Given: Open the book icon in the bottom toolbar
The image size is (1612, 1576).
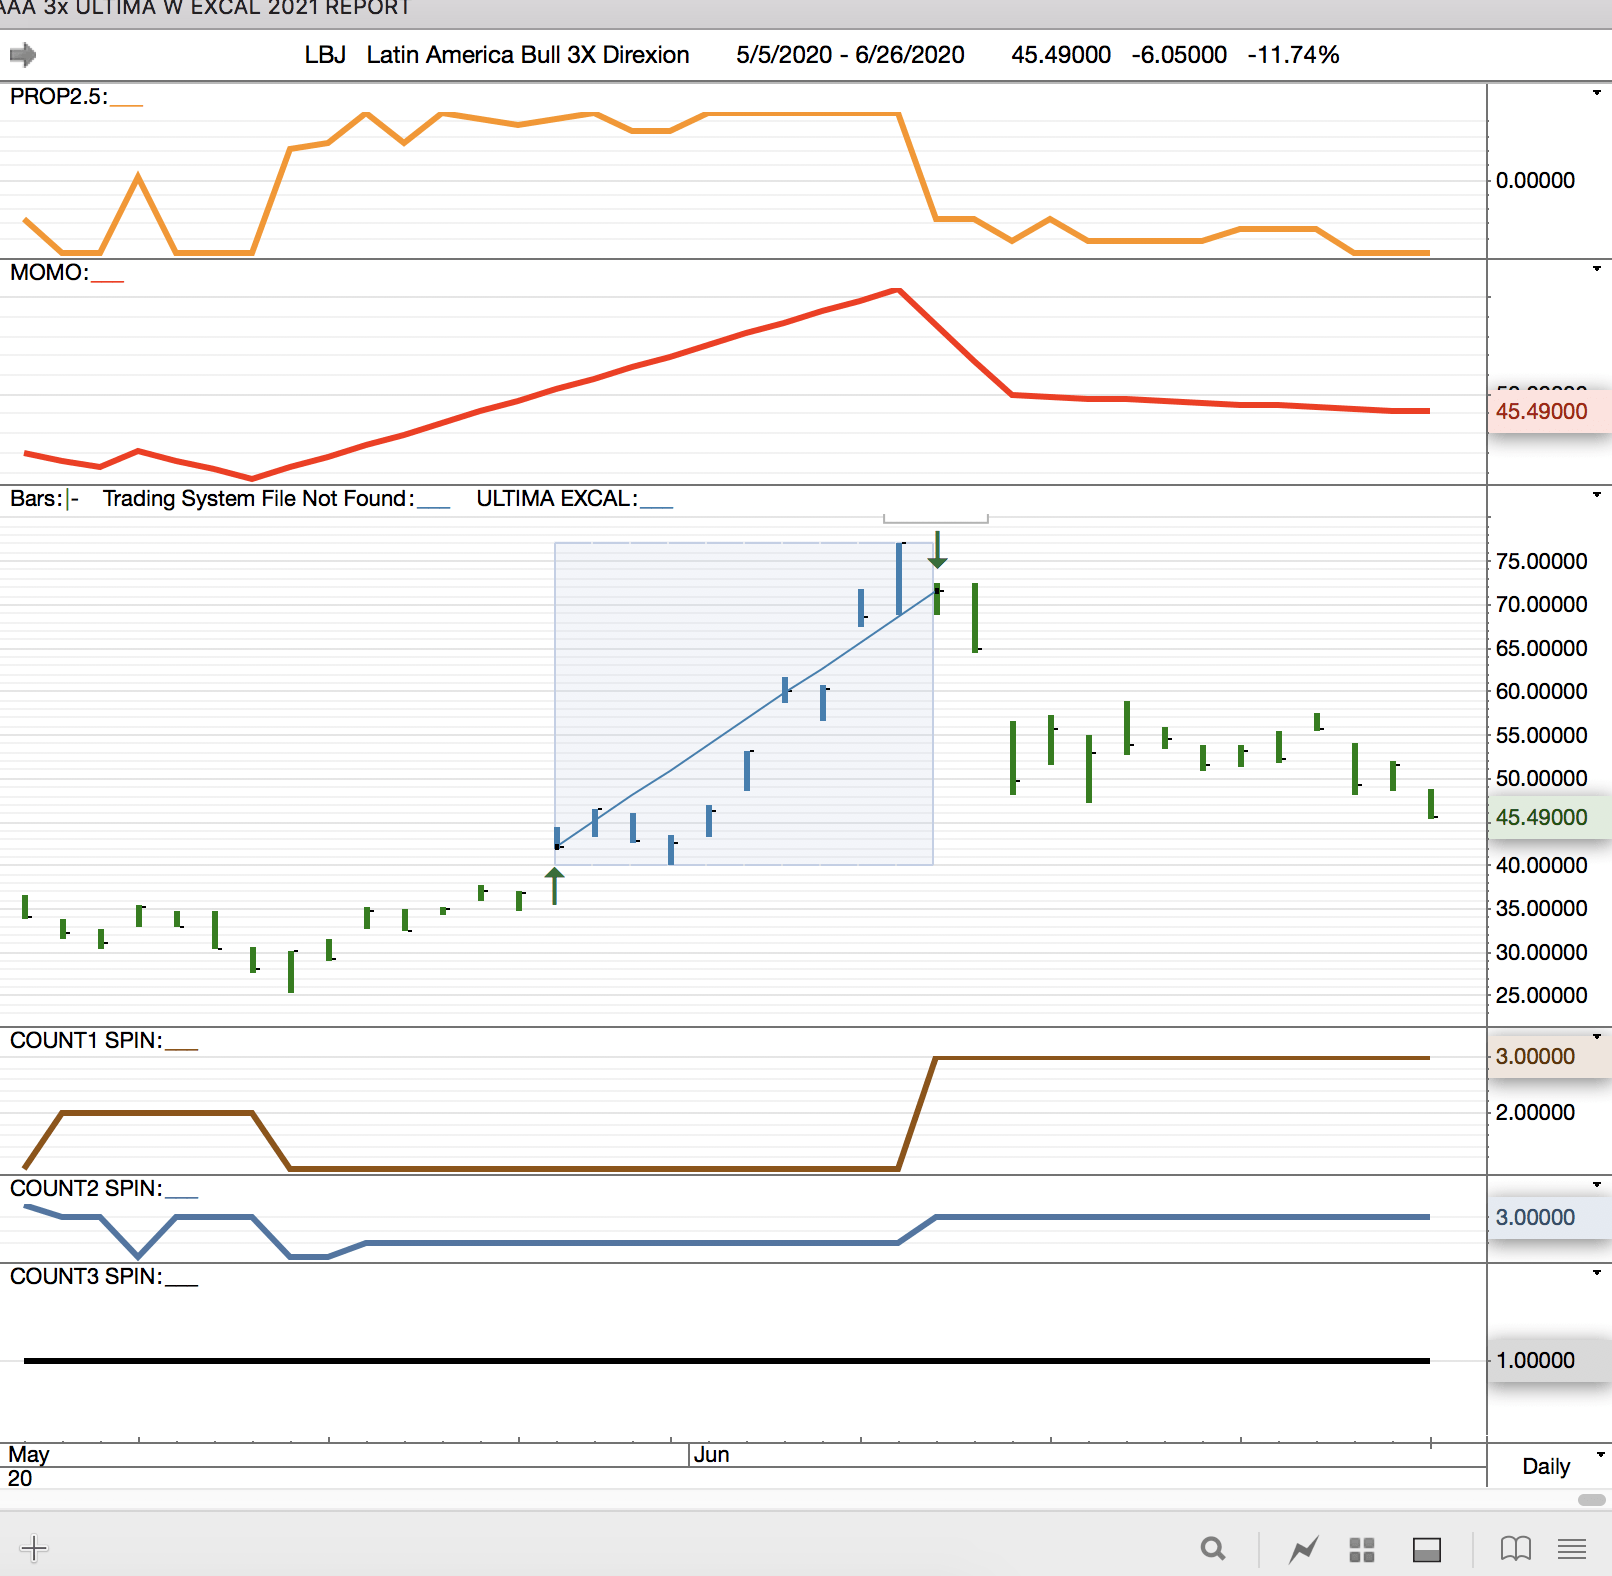Looking at the screenshot, I should pyautogui.click(x=1515, y=1549).
